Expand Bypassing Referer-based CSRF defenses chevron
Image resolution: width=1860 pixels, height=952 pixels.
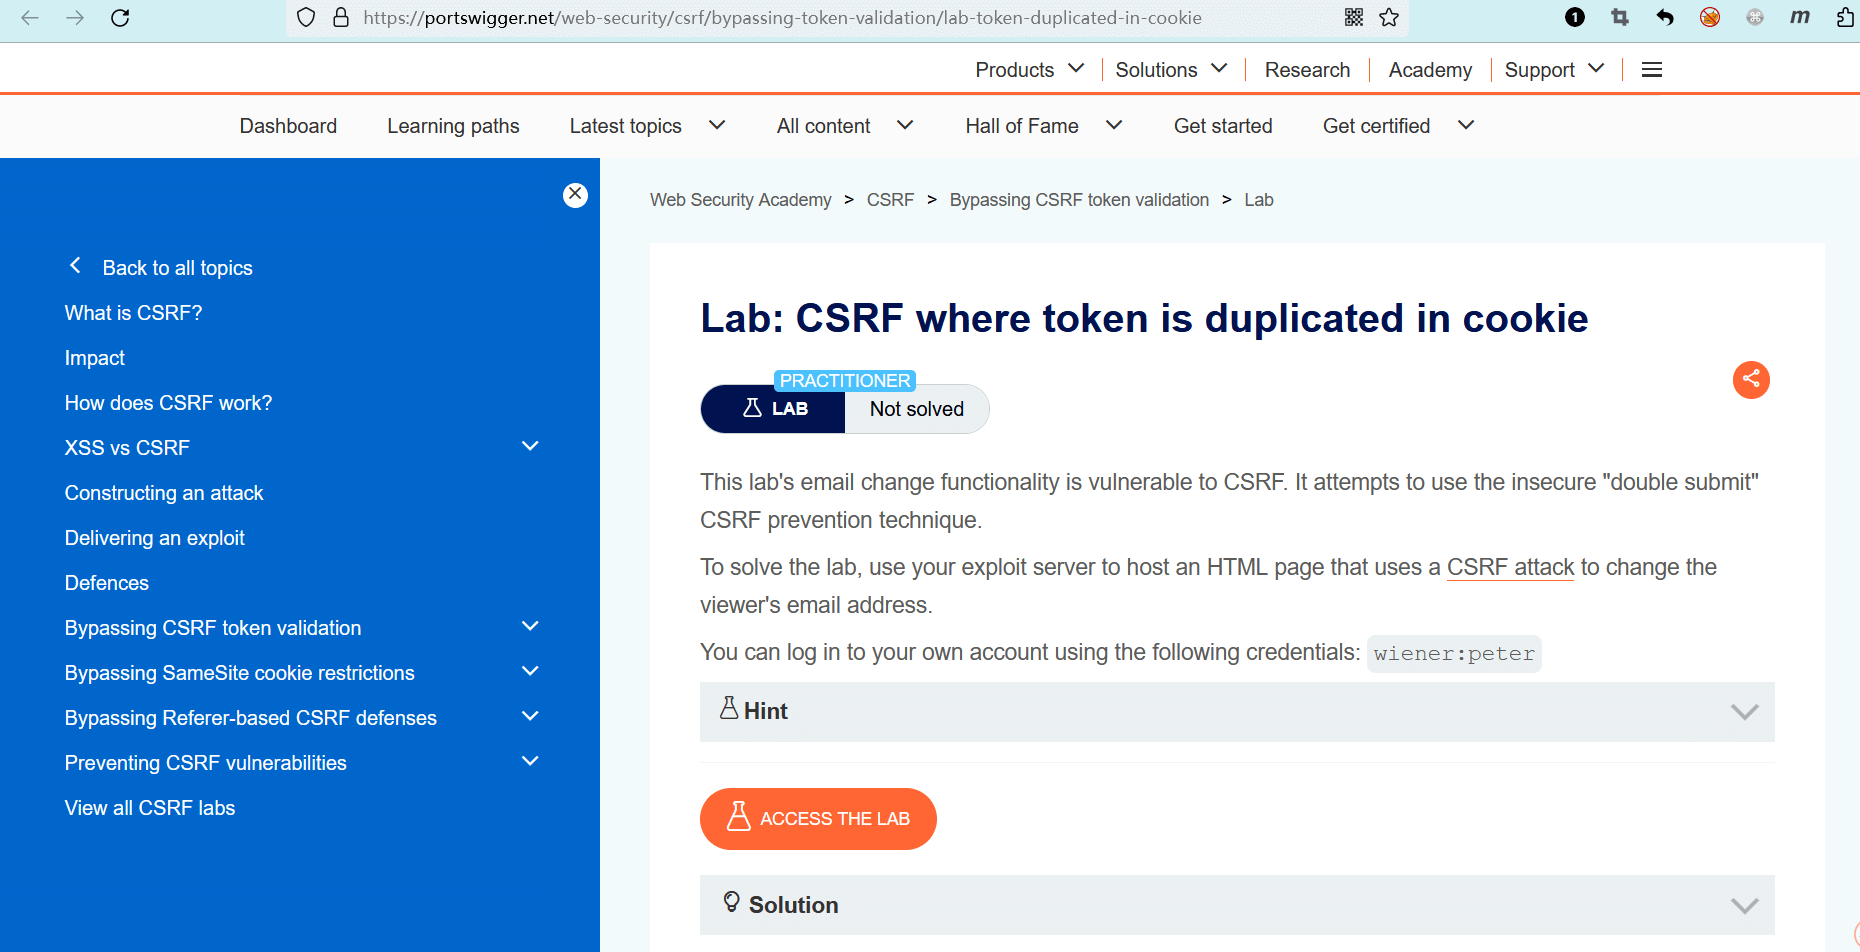pos(531,716)
